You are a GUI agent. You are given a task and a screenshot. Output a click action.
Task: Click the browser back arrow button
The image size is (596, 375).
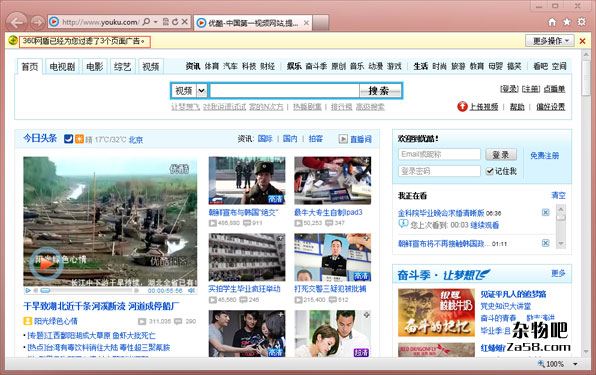17,22
